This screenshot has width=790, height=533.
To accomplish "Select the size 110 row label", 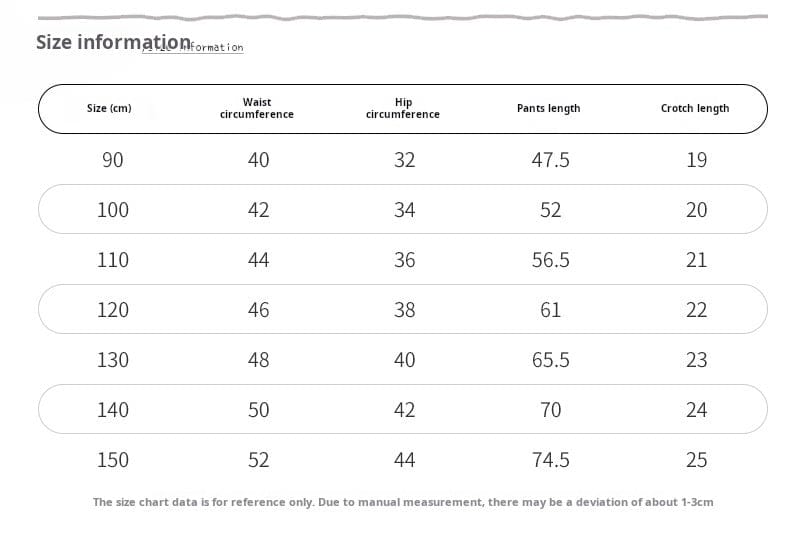I will click(x=113, y=260).
